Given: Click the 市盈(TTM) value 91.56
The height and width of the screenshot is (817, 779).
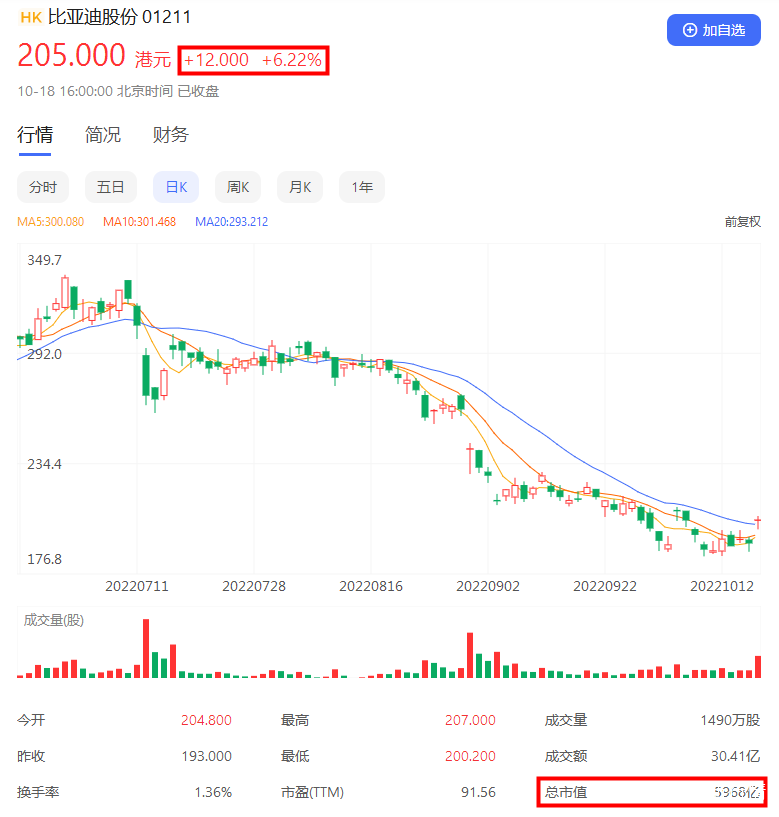Looking at the screenshot, I should (478, 793).
